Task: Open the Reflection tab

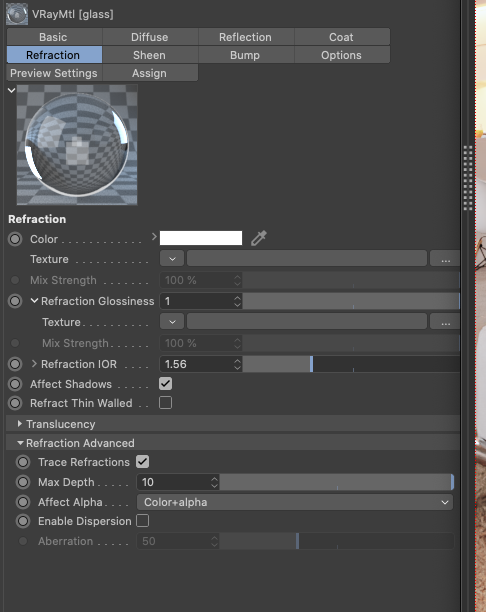Action: (x=246, y=37)
